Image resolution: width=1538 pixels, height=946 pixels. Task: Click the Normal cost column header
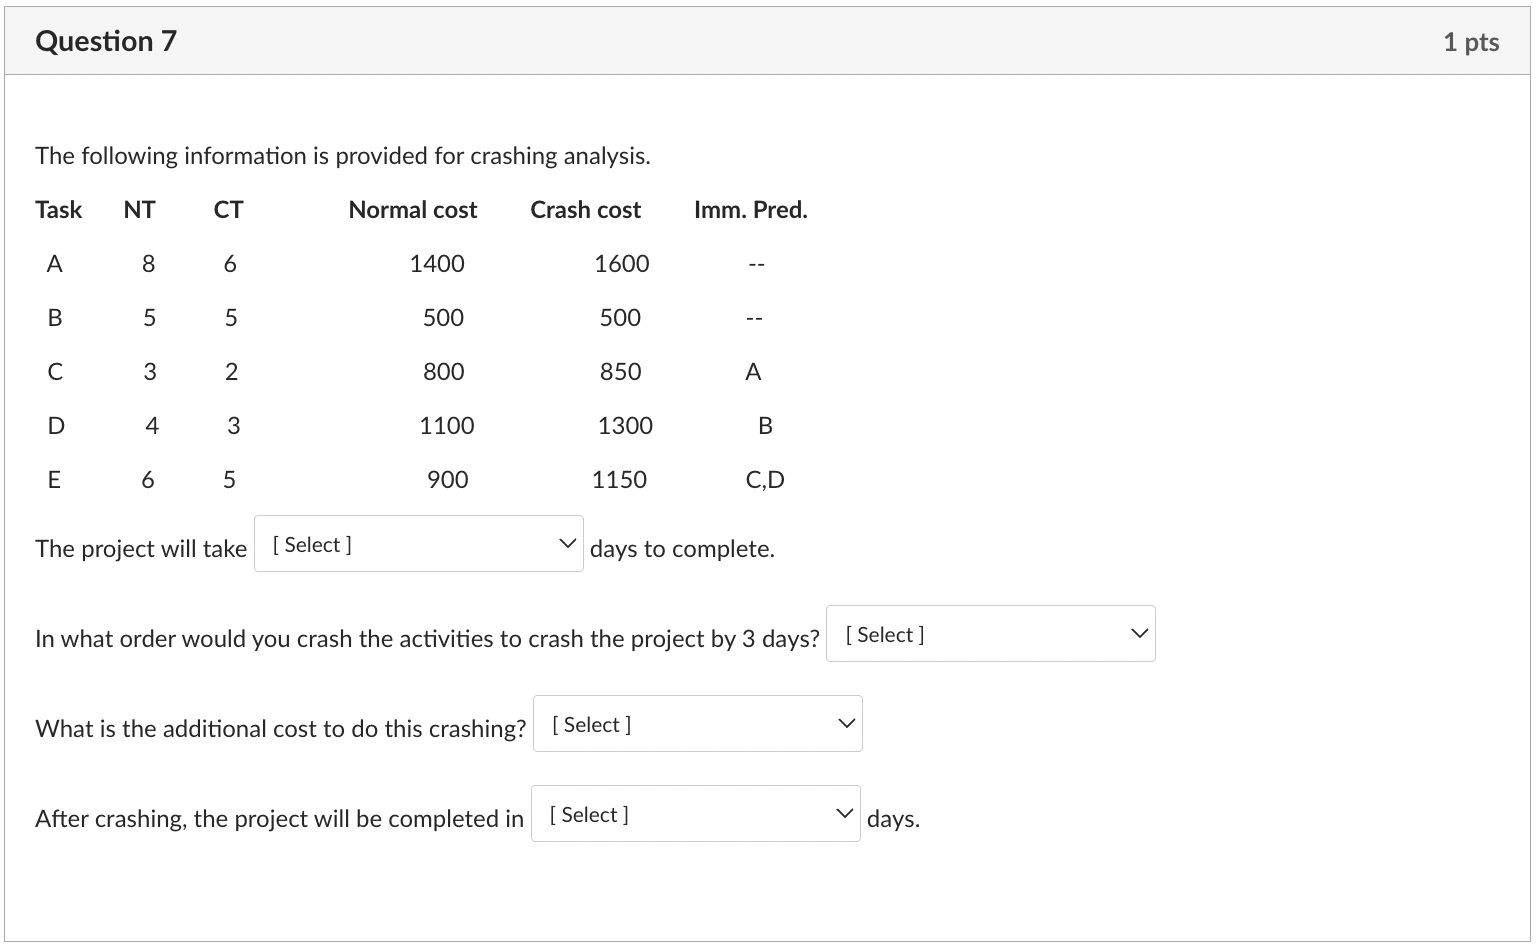point(412,209)
